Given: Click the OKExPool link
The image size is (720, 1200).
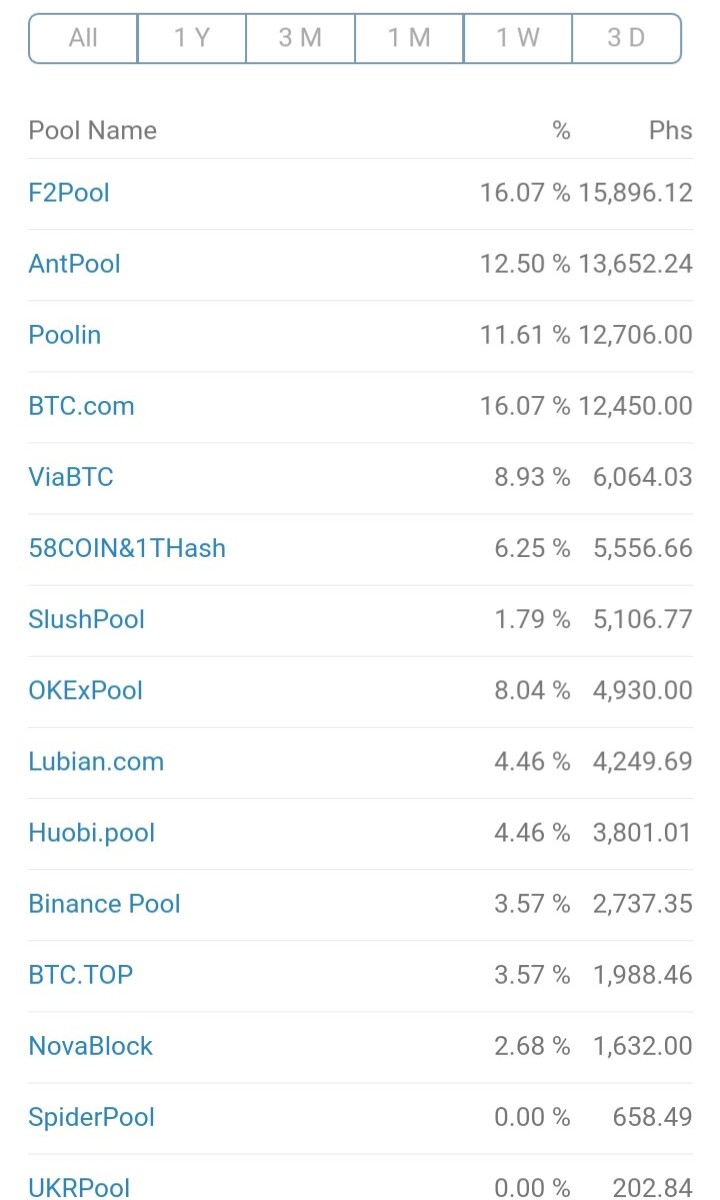Looking at the screenshot, I should point(86,690).
